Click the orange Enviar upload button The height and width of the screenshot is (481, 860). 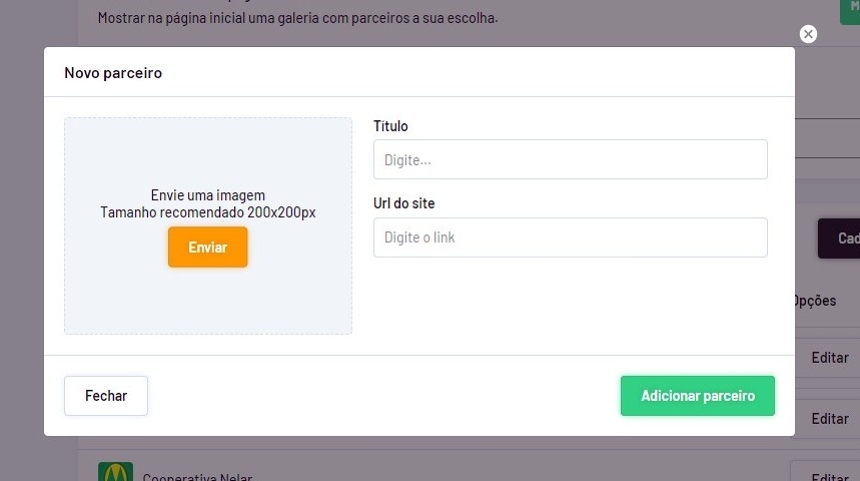coord(207,247)
